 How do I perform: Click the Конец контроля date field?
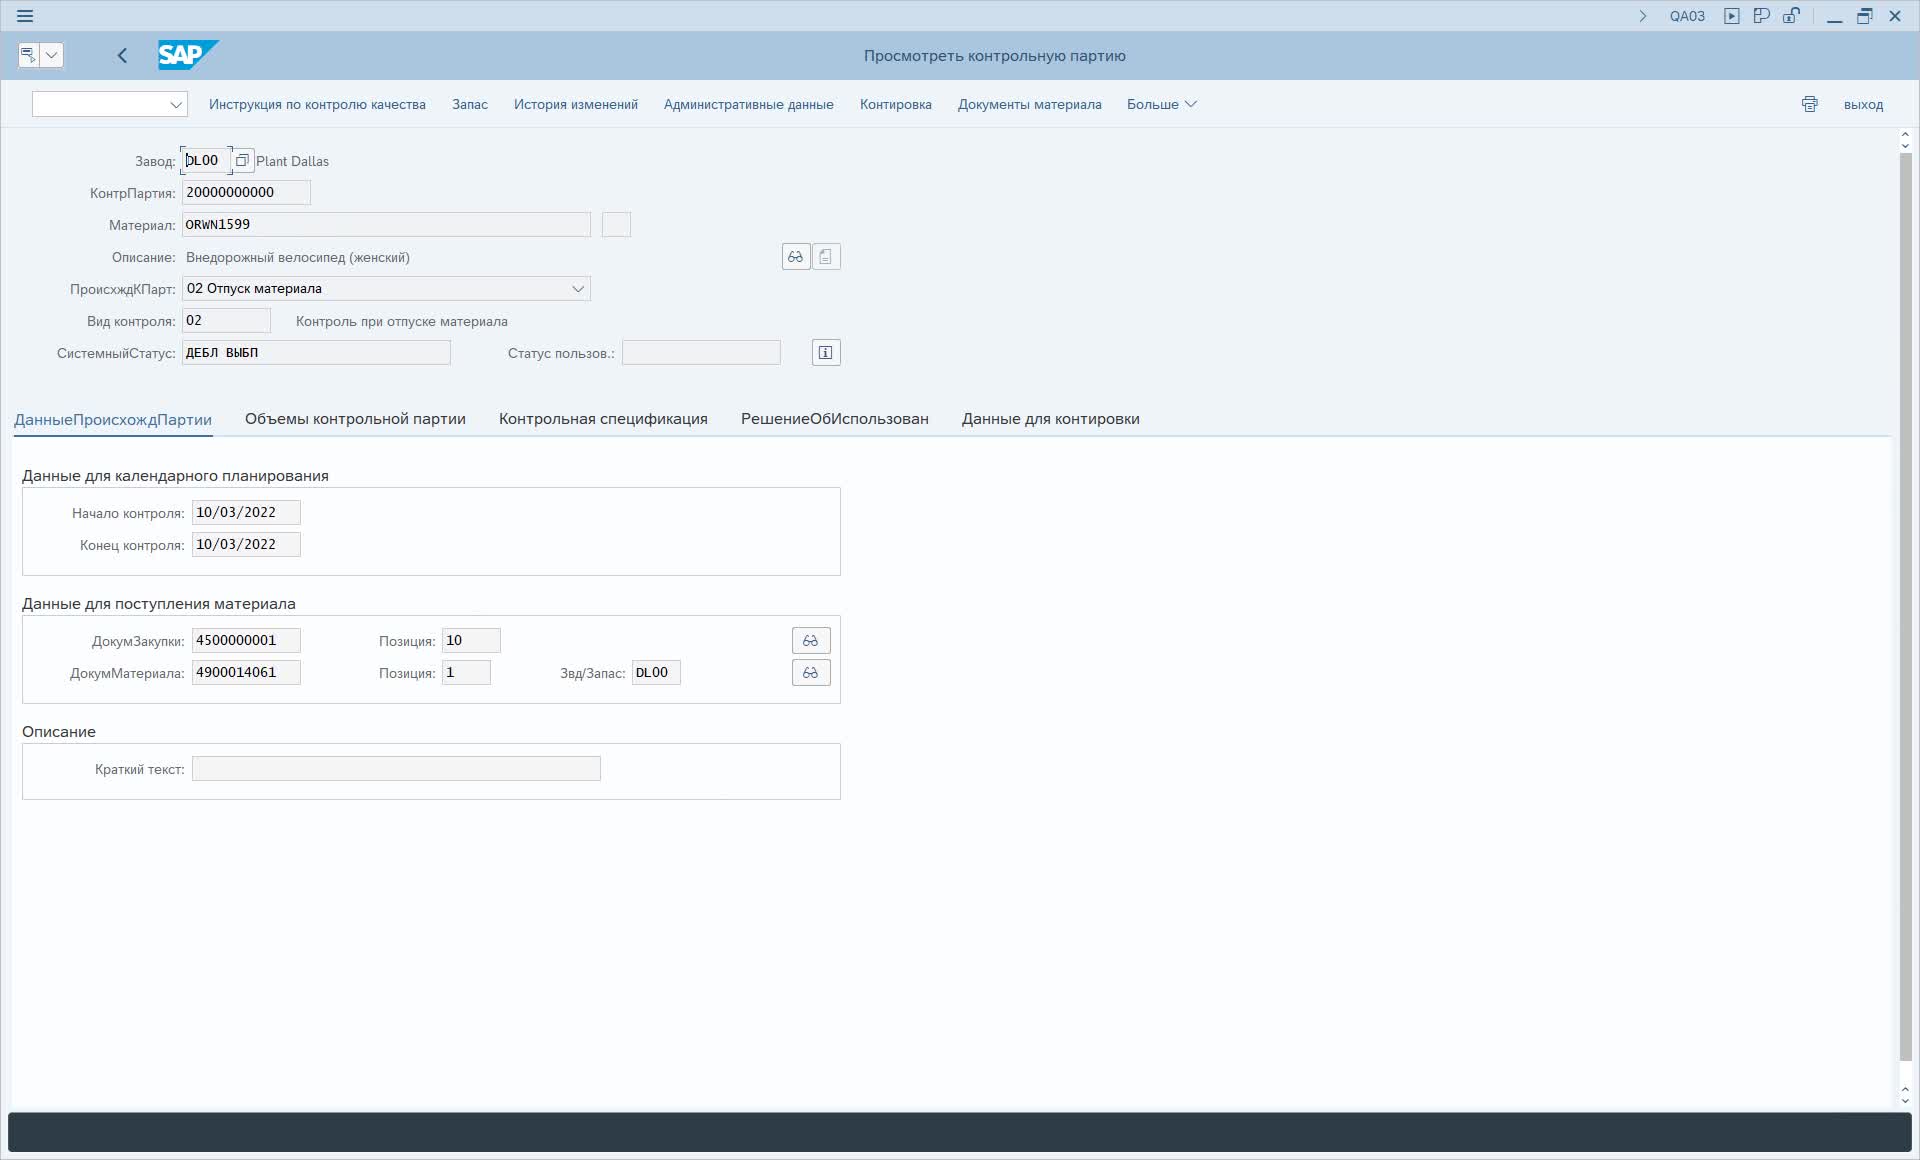click(x=246, y=544)
